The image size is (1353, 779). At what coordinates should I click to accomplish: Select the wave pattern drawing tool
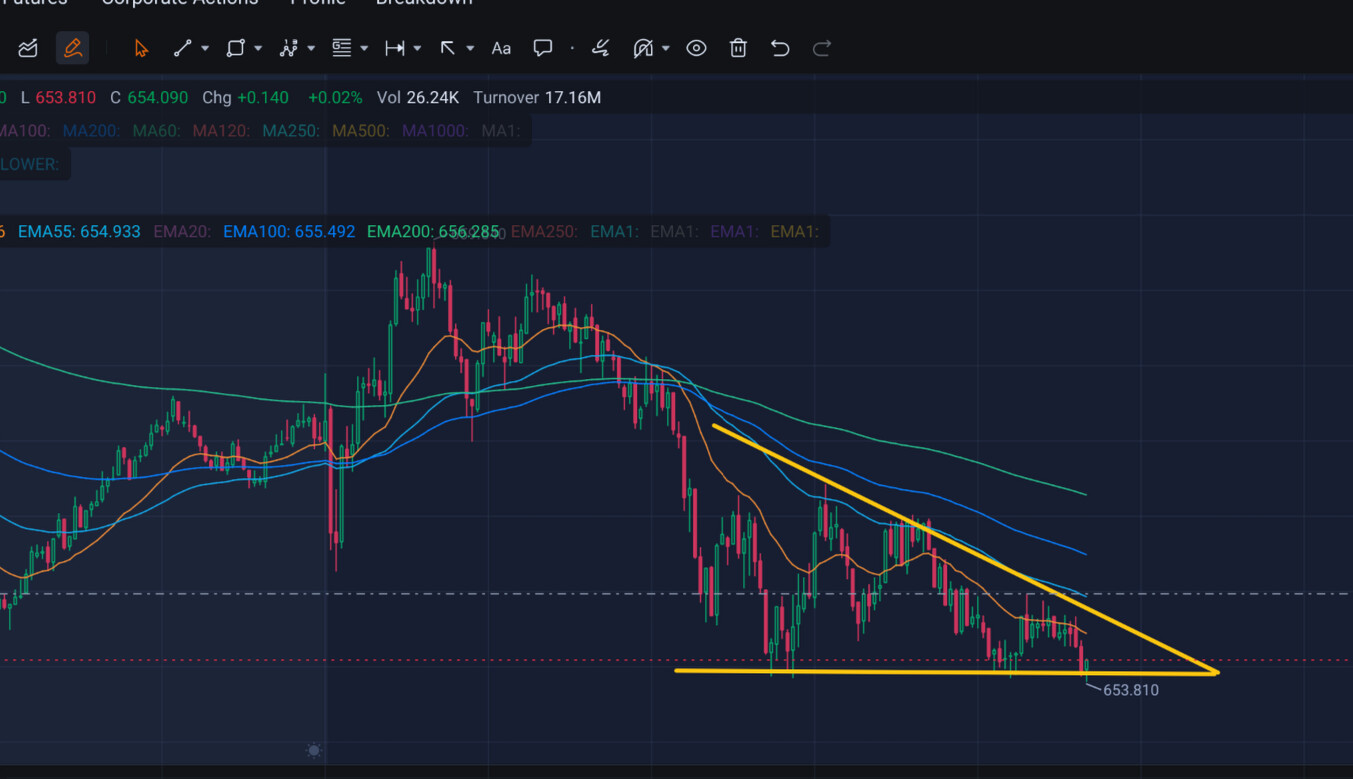(289, 48)
